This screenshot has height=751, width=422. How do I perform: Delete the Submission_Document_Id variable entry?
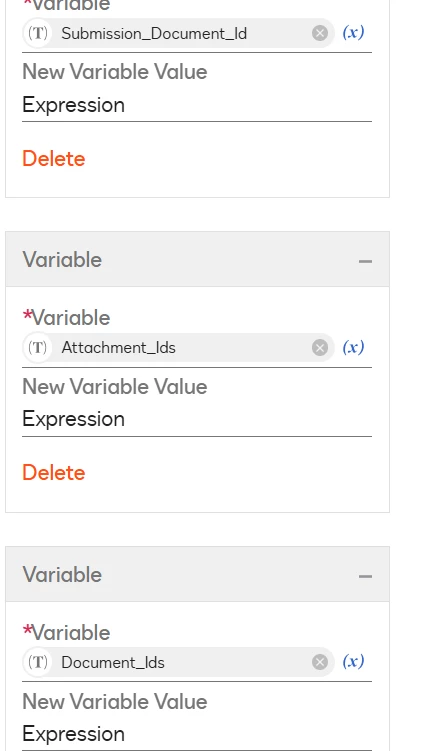pyautogui.click(x=54, y=159)
